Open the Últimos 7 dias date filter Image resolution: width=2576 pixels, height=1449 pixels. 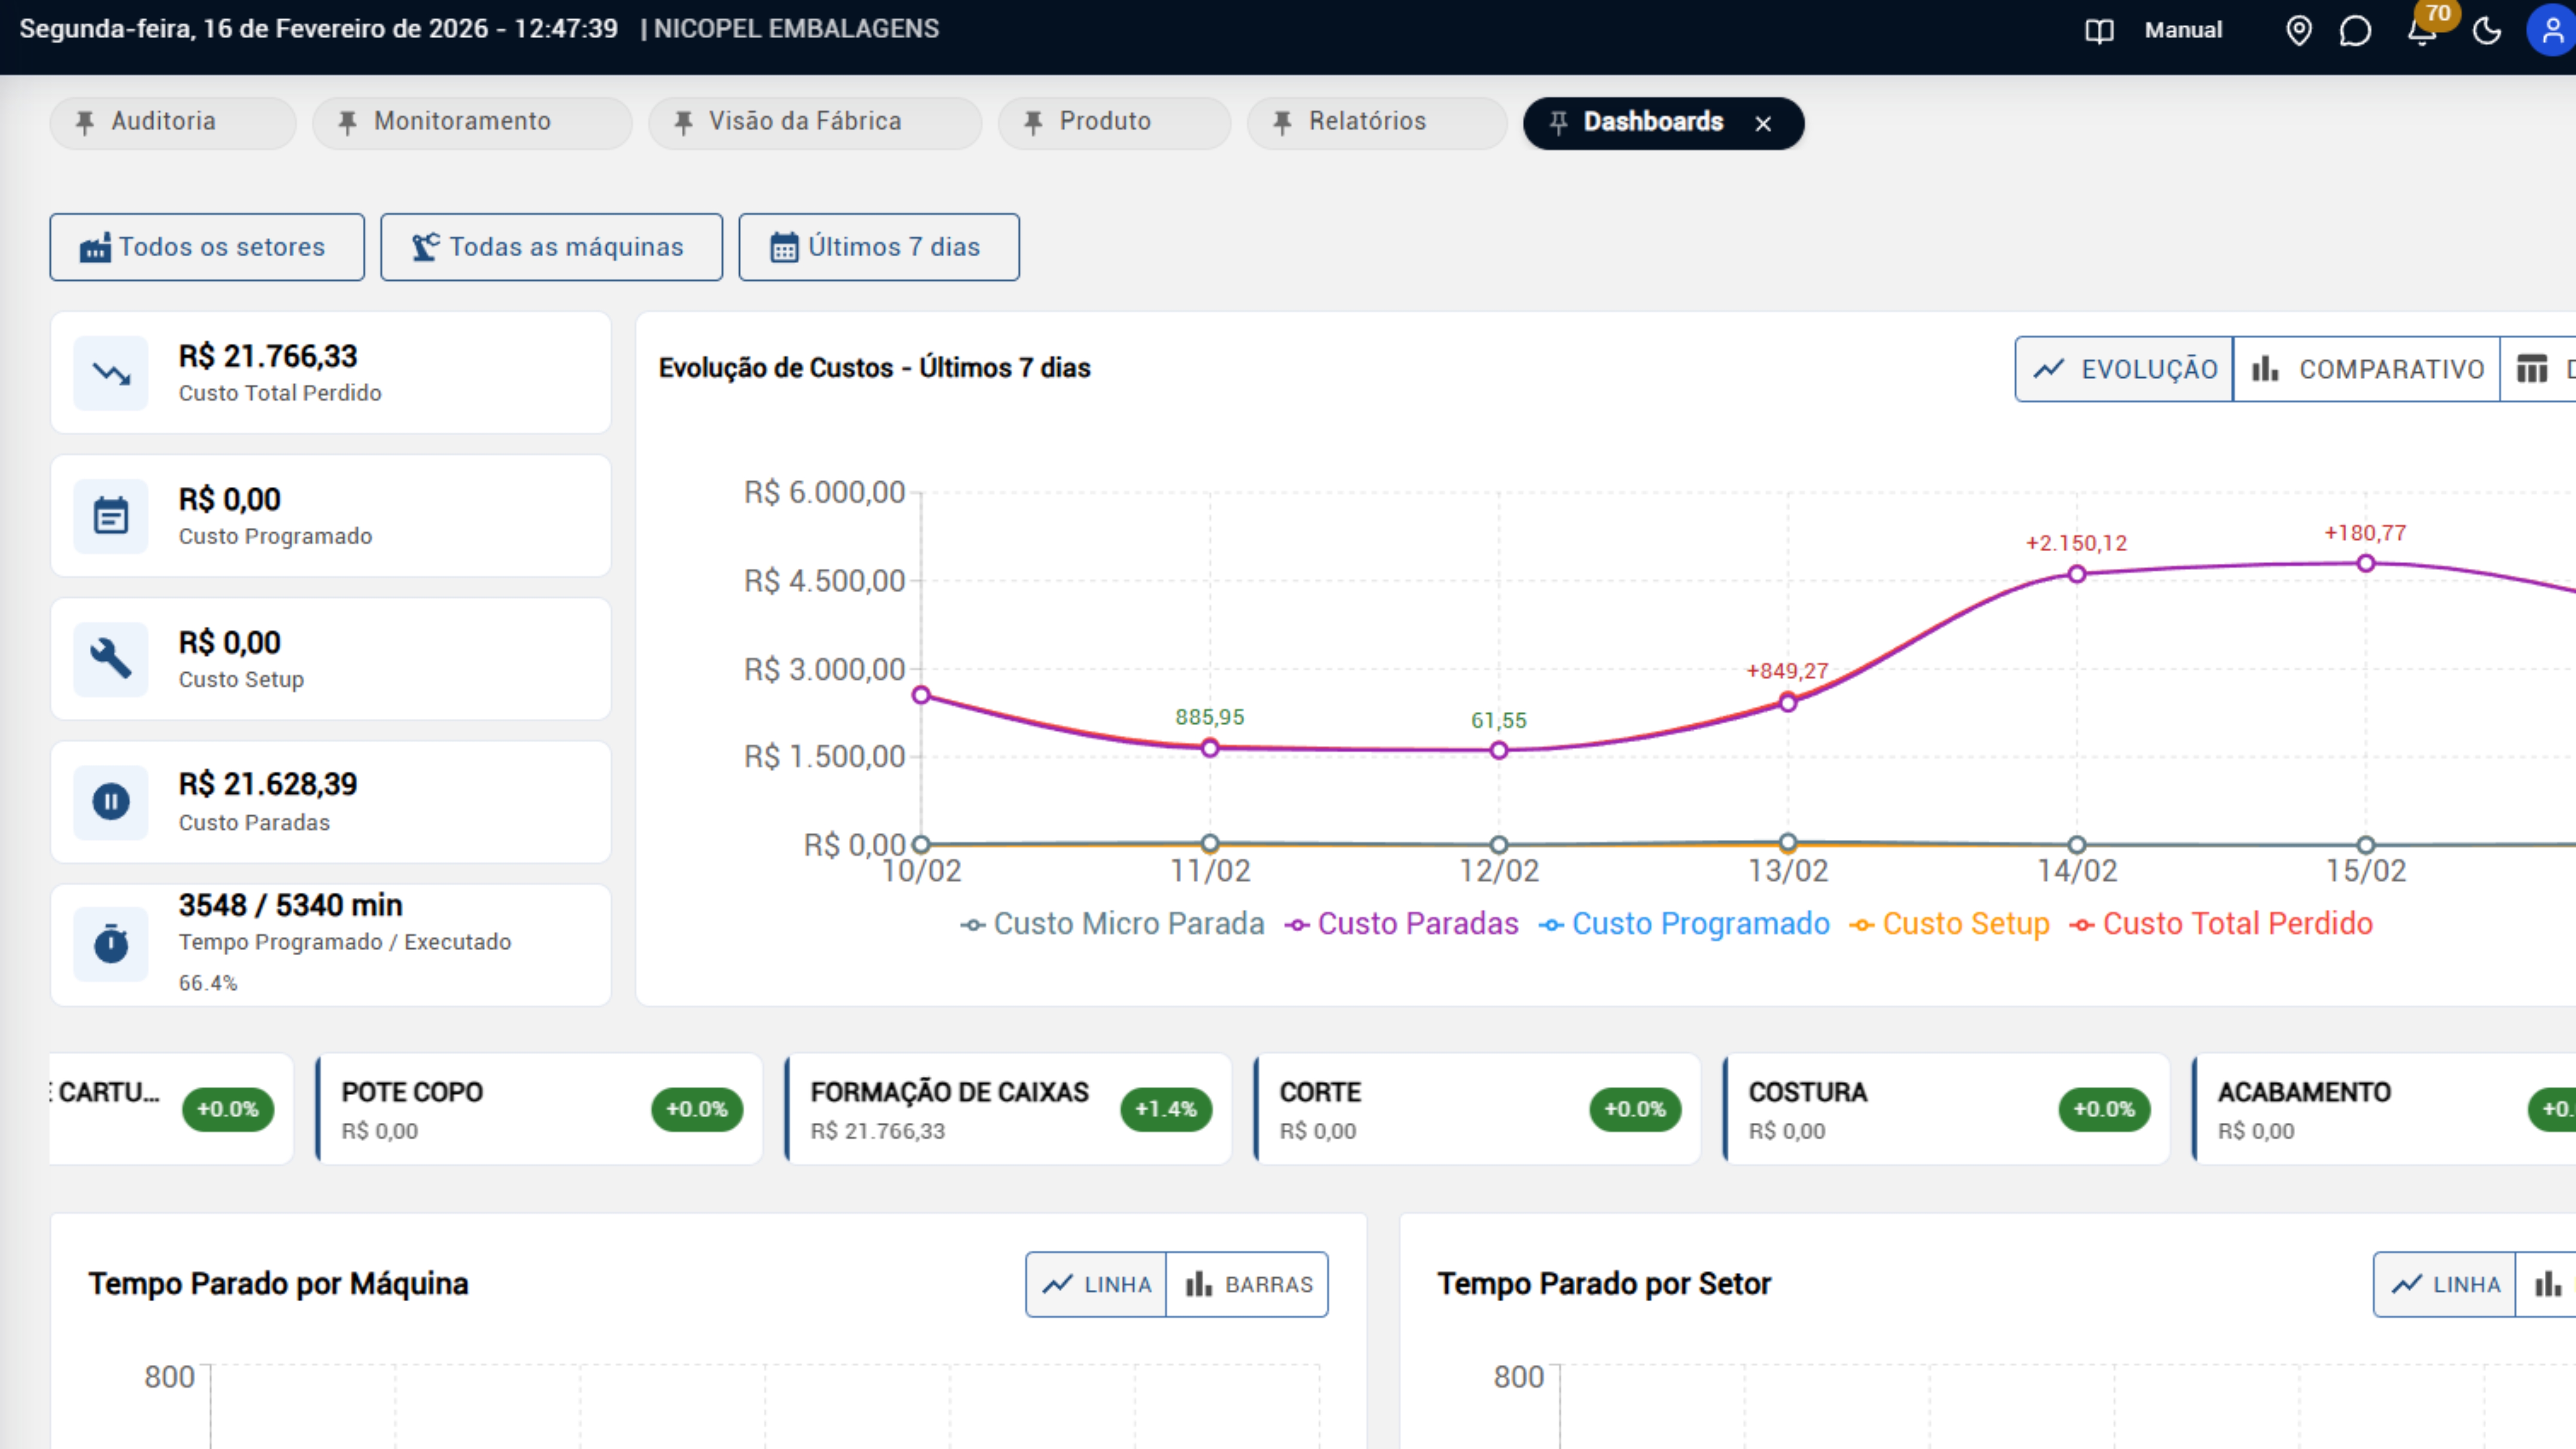pyautogui.click(x=879, y=247)
